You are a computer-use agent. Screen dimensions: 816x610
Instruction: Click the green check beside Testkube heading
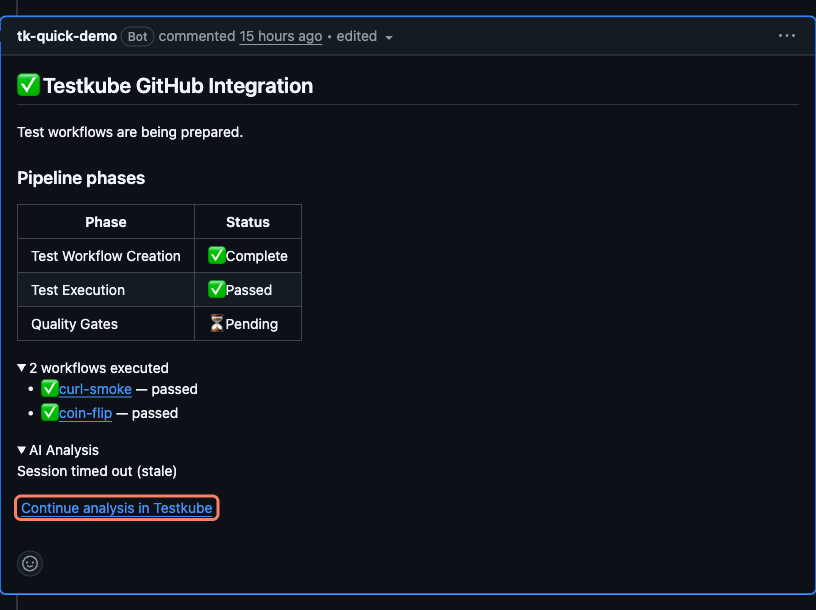(x=28, y=85)
